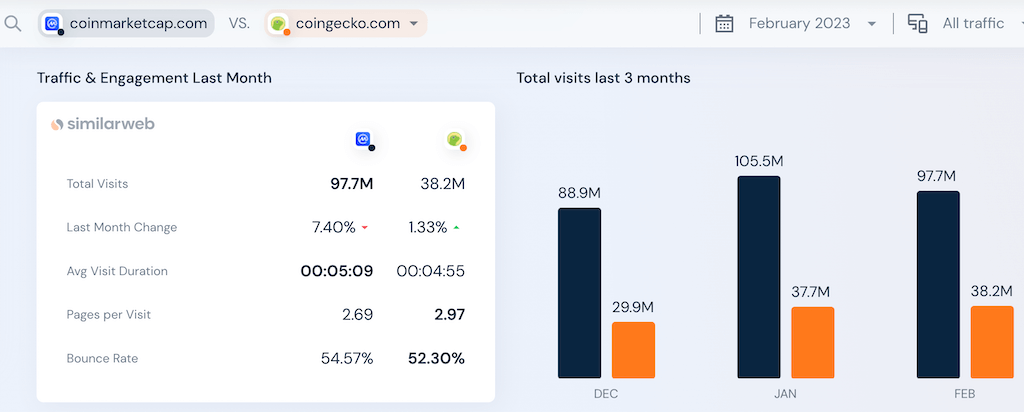
Task: Click the 105.5M label above JAN bar
Action: tap(759, 161)
